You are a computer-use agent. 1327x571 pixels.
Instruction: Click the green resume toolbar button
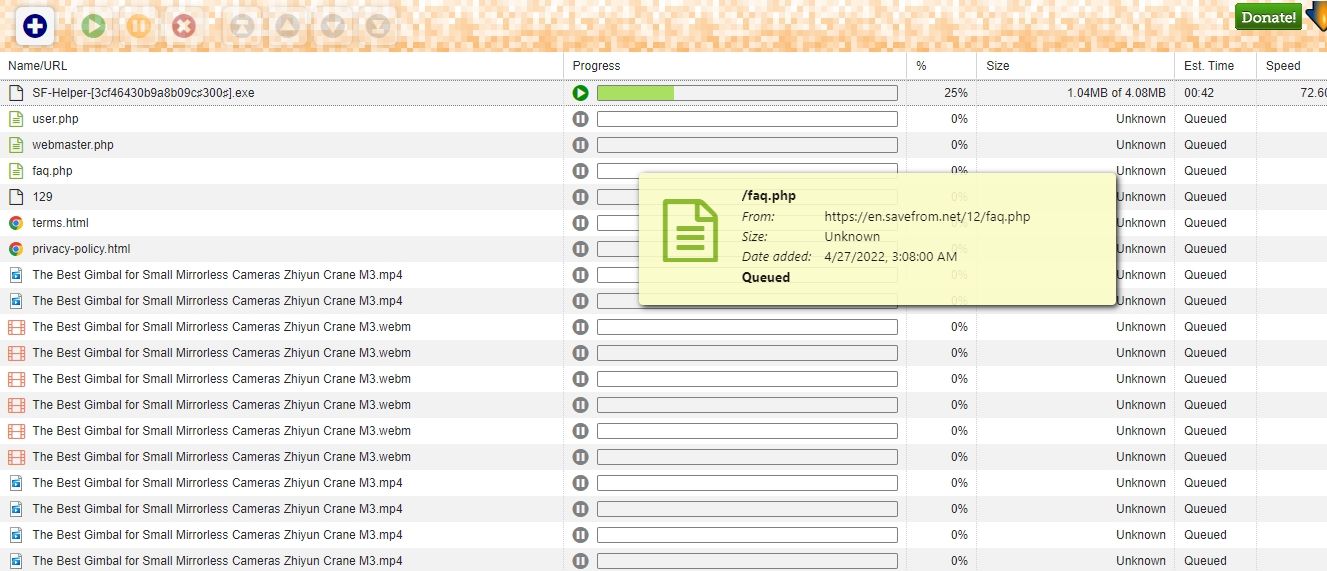pyautogui.click(x=94, y=26)
